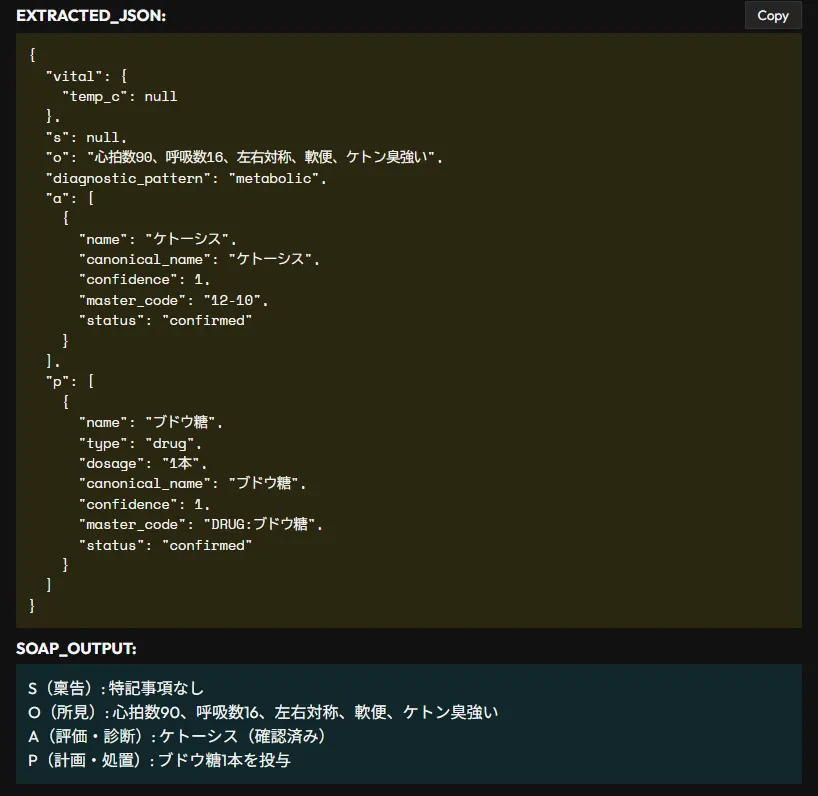
Task: Click the "dosage": "1本" line
Action: [143, 464]
